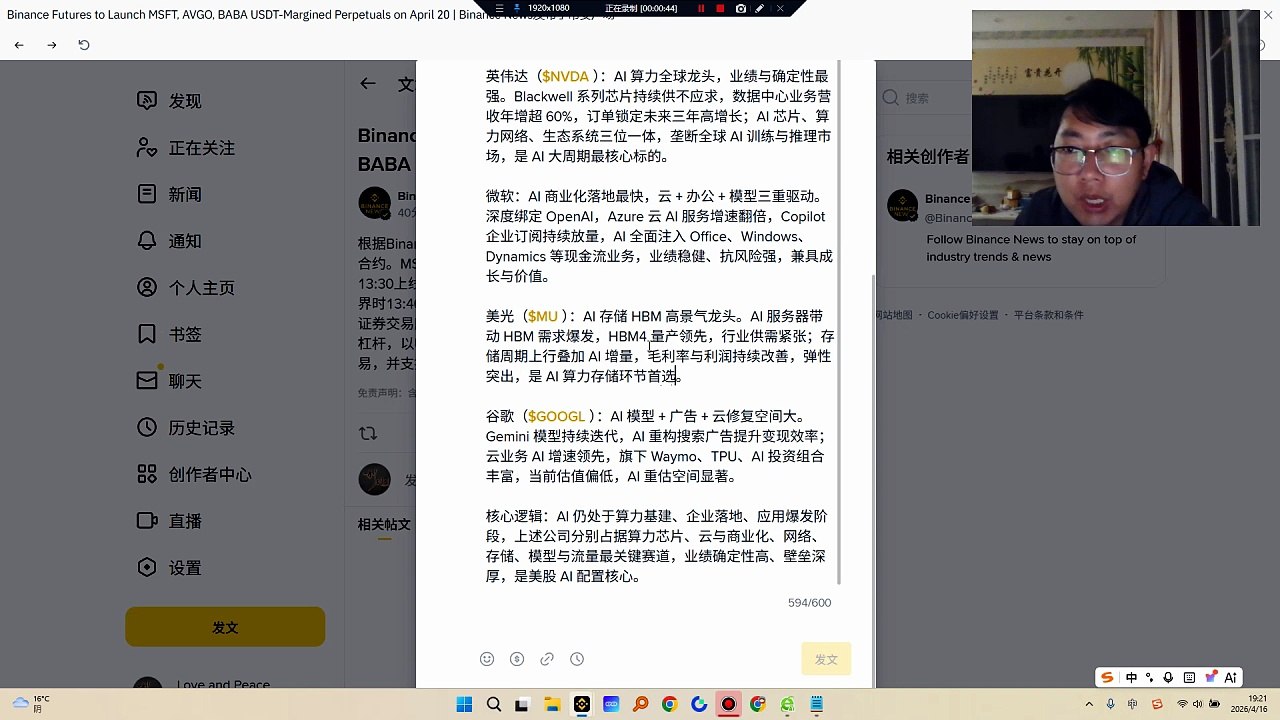
Task: Stop the screen recording
Action: 720,8
